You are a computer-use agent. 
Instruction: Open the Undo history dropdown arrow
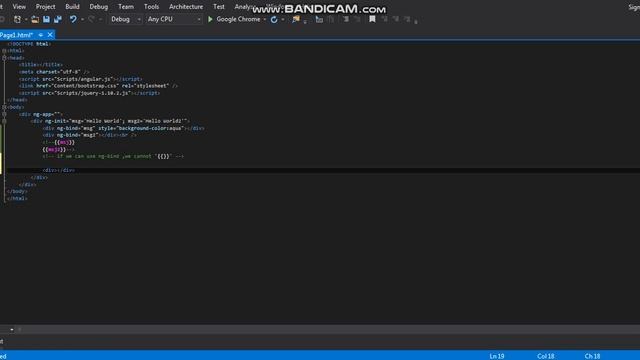pyautogui.click(x=82, y=20)
